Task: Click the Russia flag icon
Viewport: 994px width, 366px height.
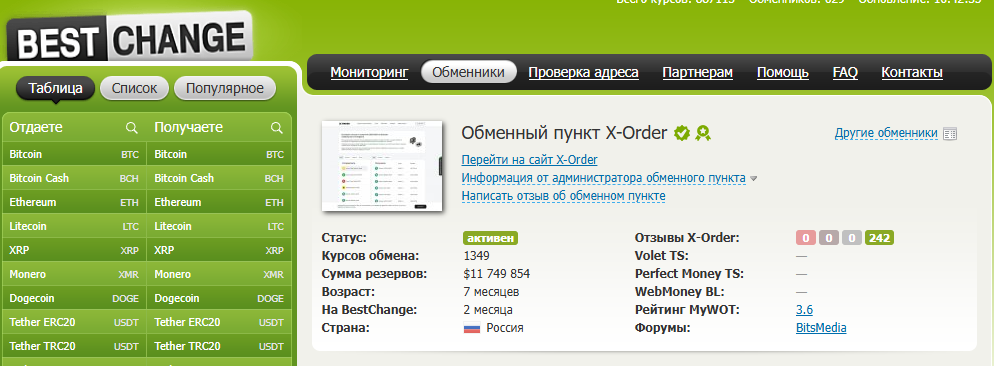Action: tap(472, 329)
